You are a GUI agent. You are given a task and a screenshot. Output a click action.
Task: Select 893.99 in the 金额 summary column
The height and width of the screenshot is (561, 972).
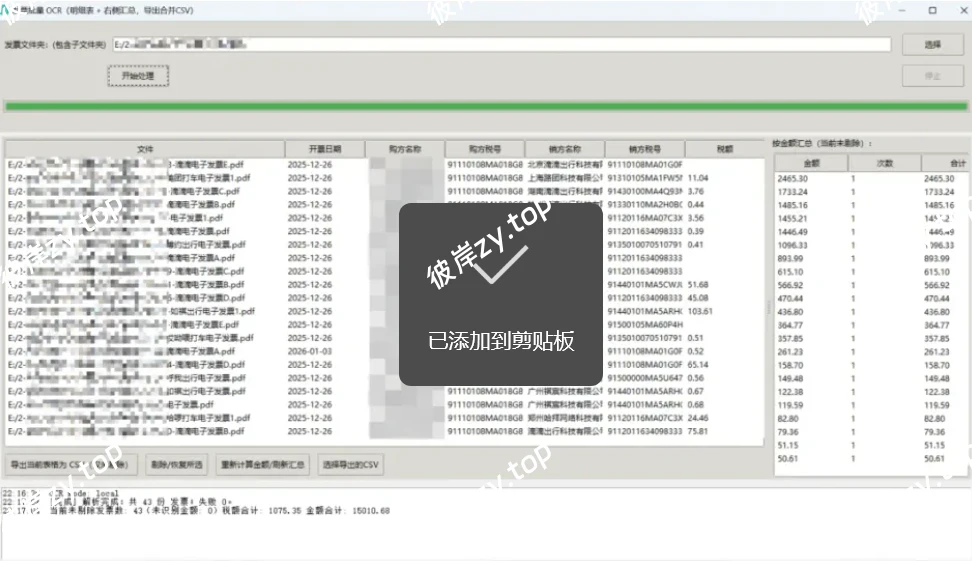(790, 258)
